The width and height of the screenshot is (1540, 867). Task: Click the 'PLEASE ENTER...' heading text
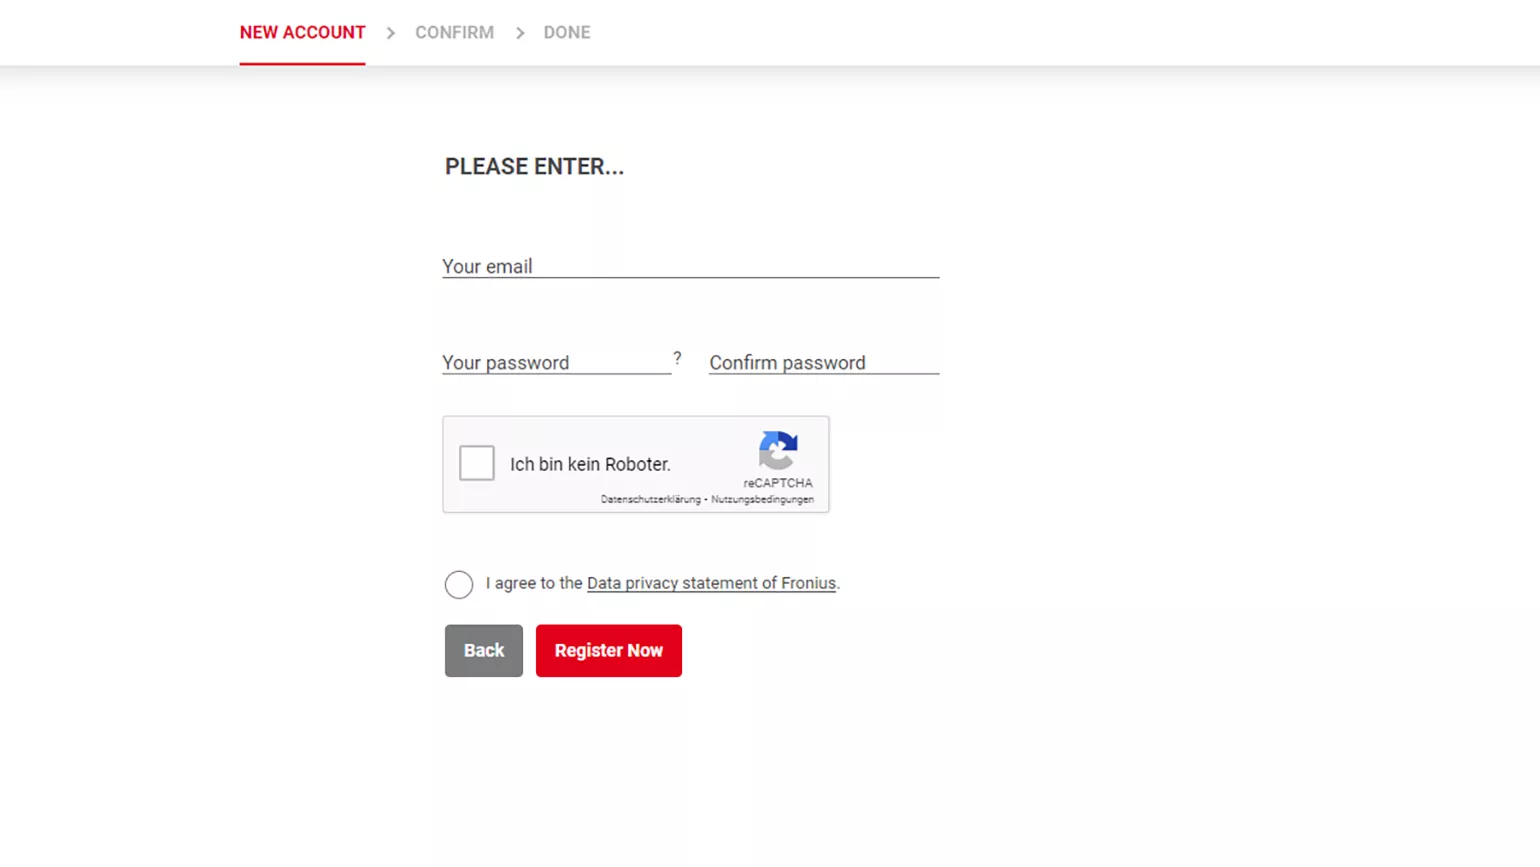(534, 167)
